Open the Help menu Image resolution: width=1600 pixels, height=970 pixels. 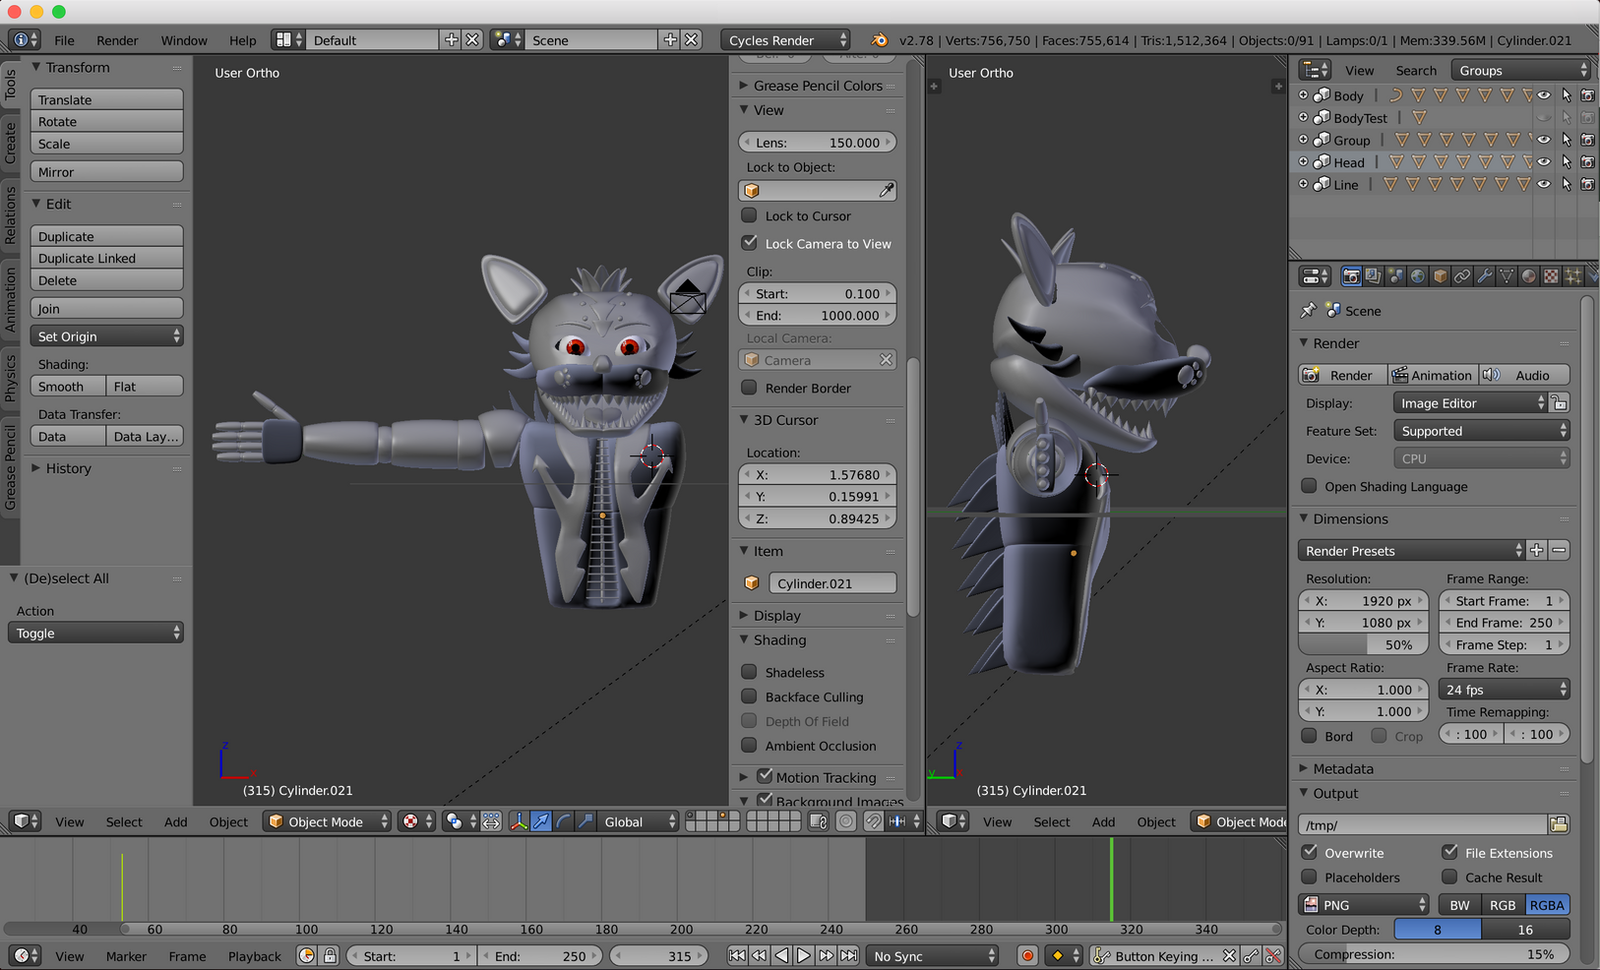[242, 40]
